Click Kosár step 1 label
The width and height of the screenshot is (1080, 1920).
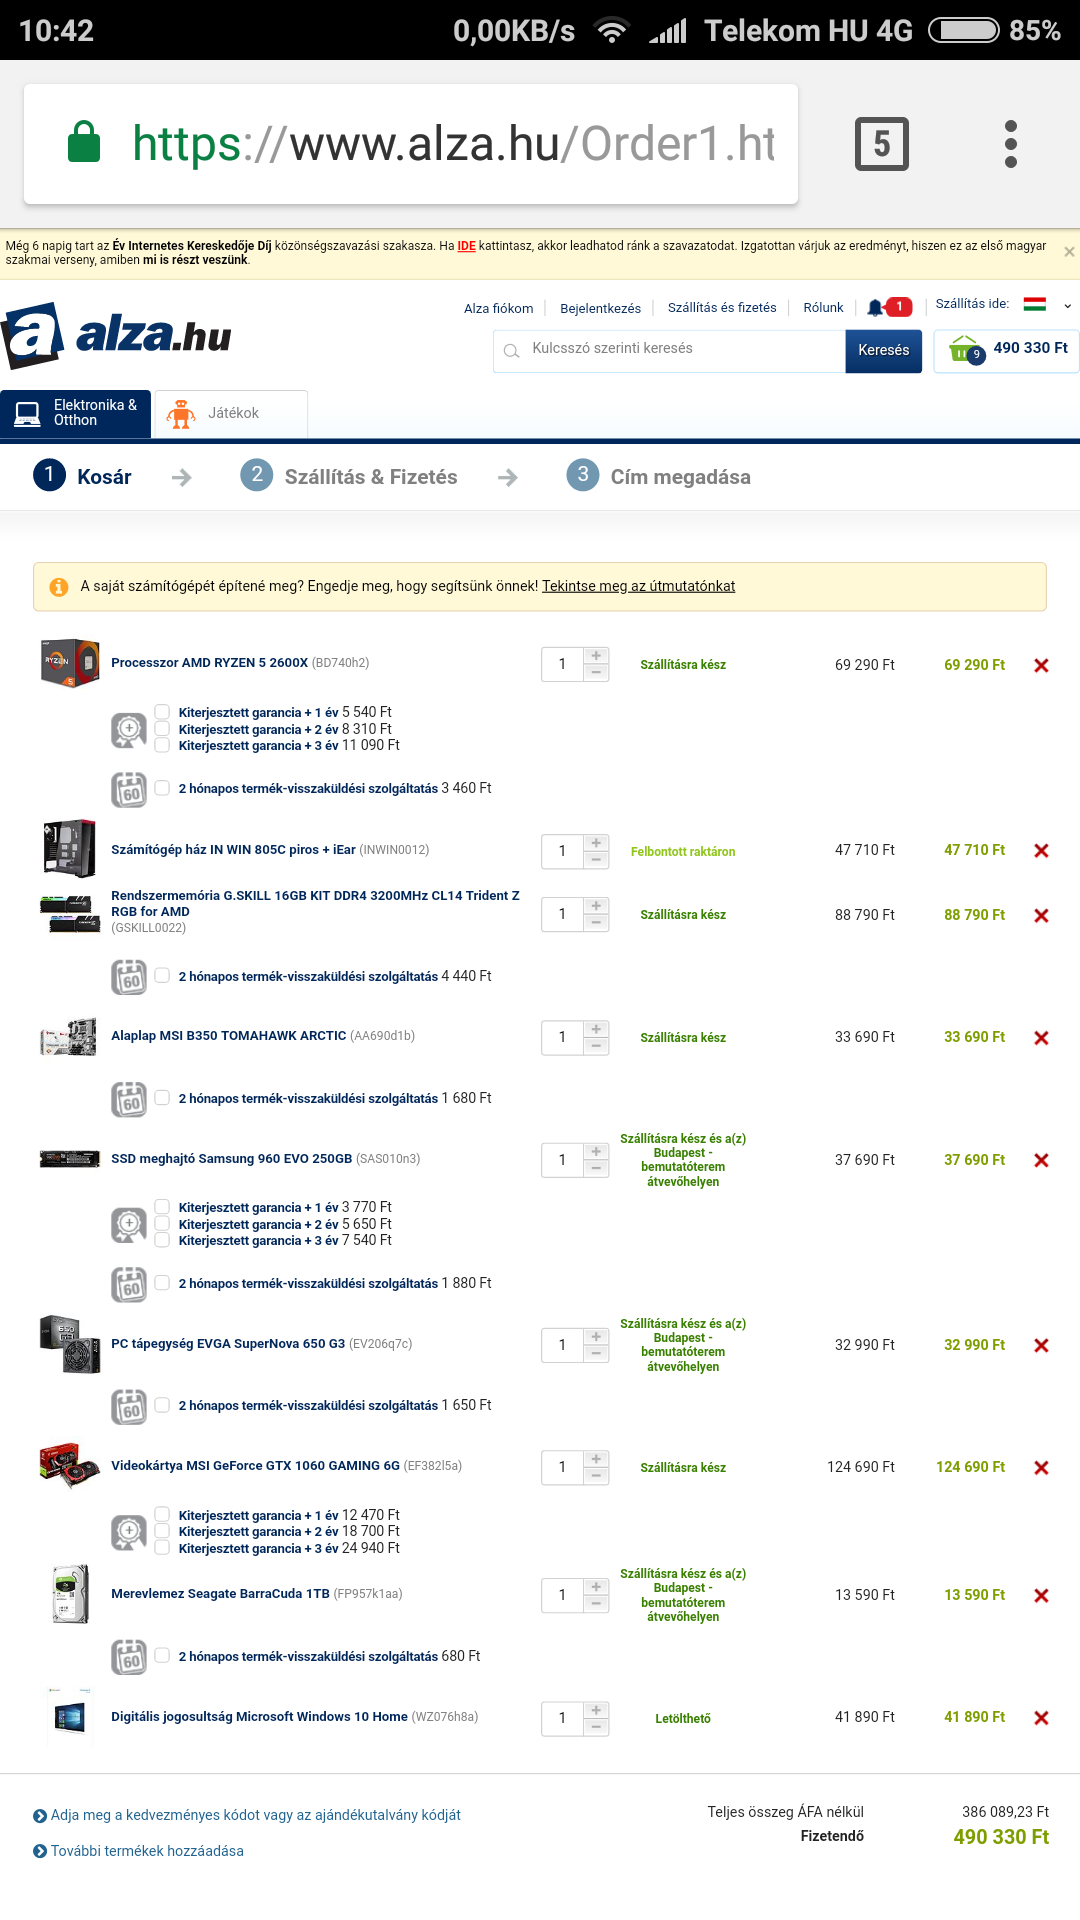pyautogui.click(x=104, y=477)
